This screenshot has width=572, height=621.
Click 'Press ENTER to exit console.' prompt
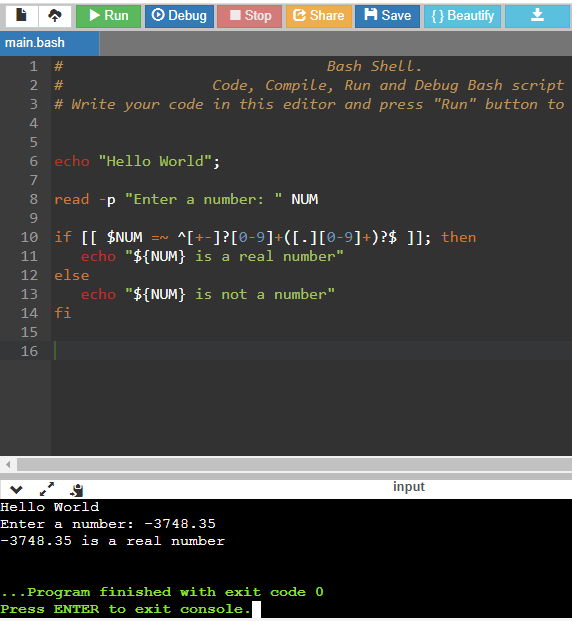(x=126, y=609)
